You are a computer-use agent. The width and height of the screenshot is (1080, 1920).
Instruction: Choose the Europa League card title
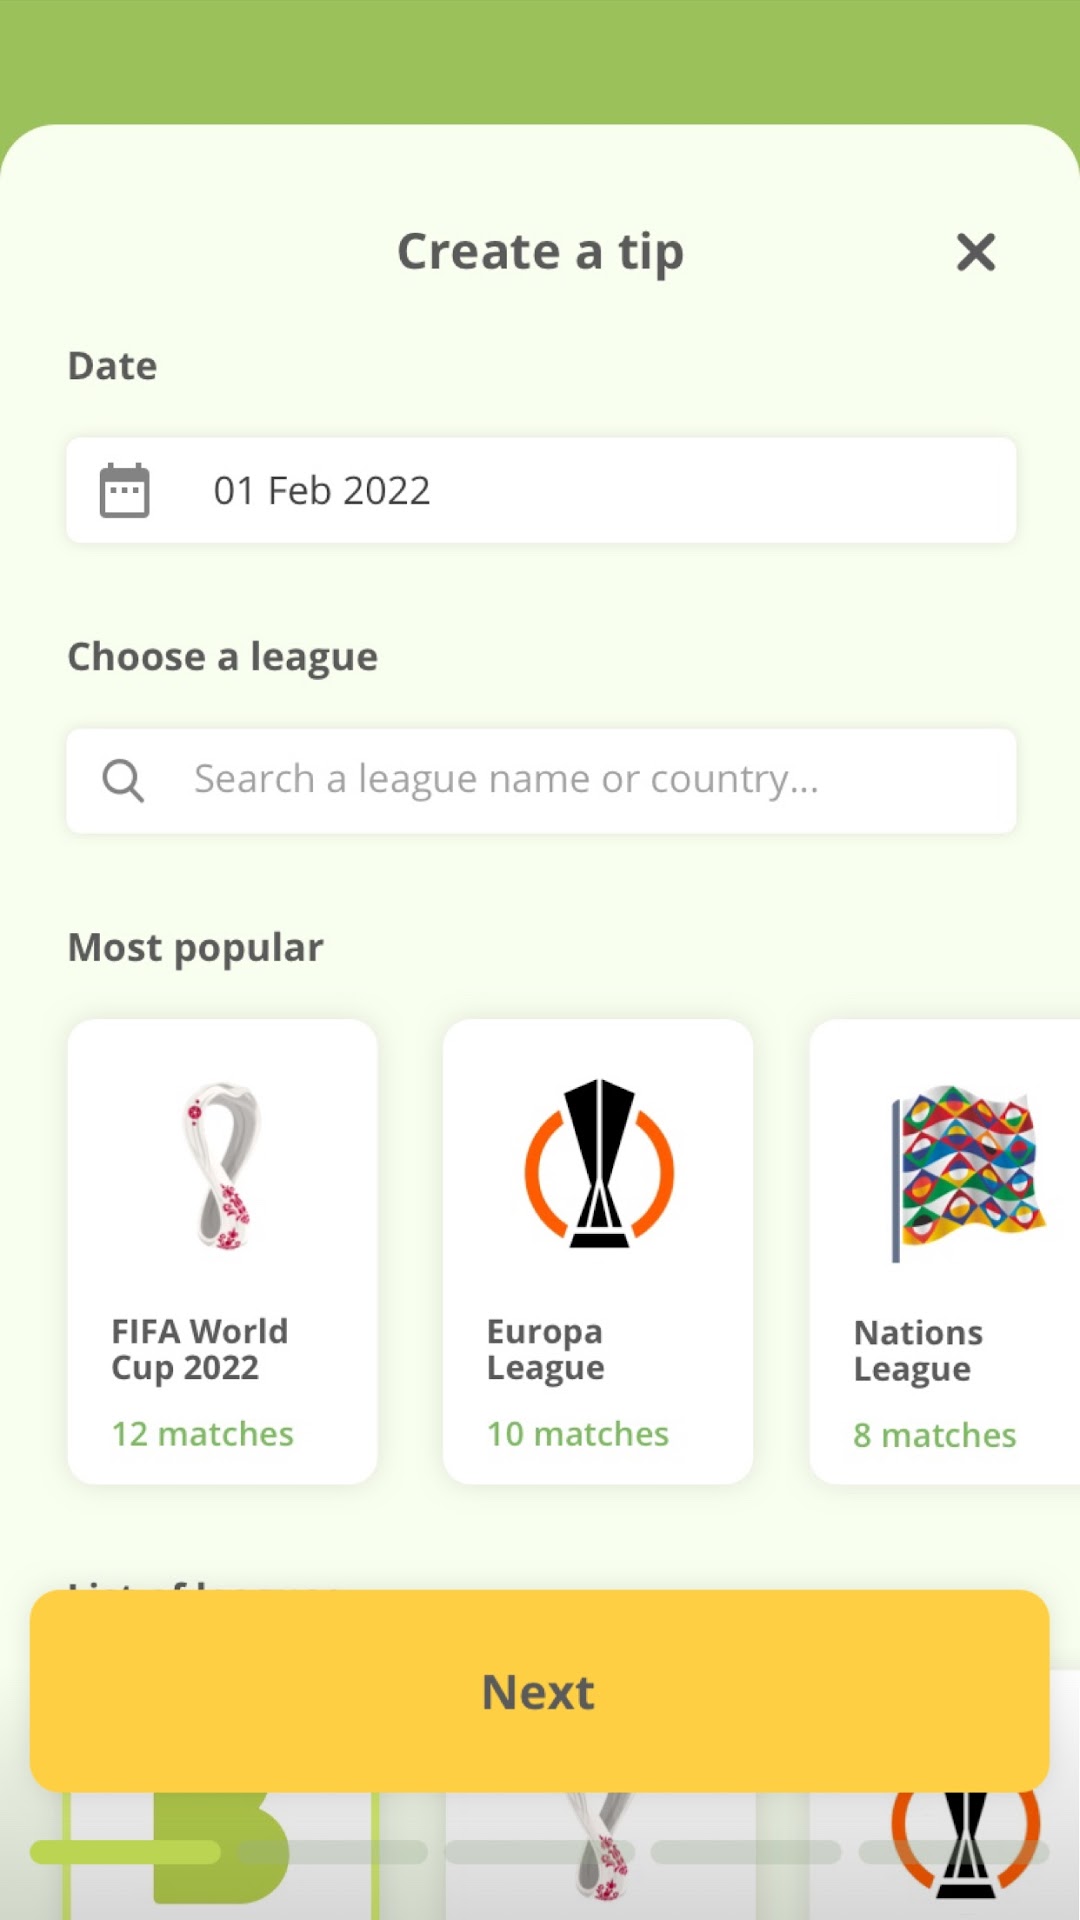tap(545, 1349)
